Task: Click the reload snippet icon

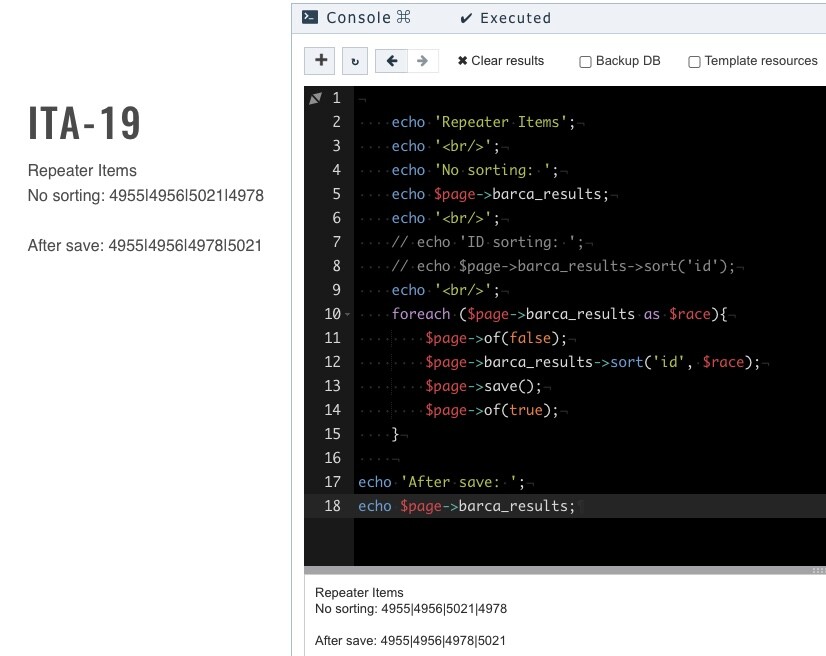Action: [x=354, y=61]
